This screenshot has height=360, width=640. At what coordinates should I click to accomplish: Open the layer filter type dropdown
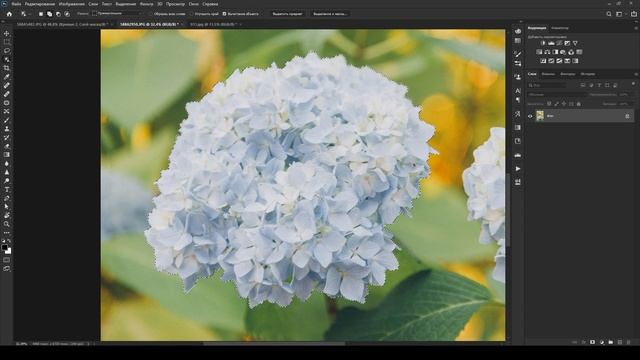(x=547, y=85)
